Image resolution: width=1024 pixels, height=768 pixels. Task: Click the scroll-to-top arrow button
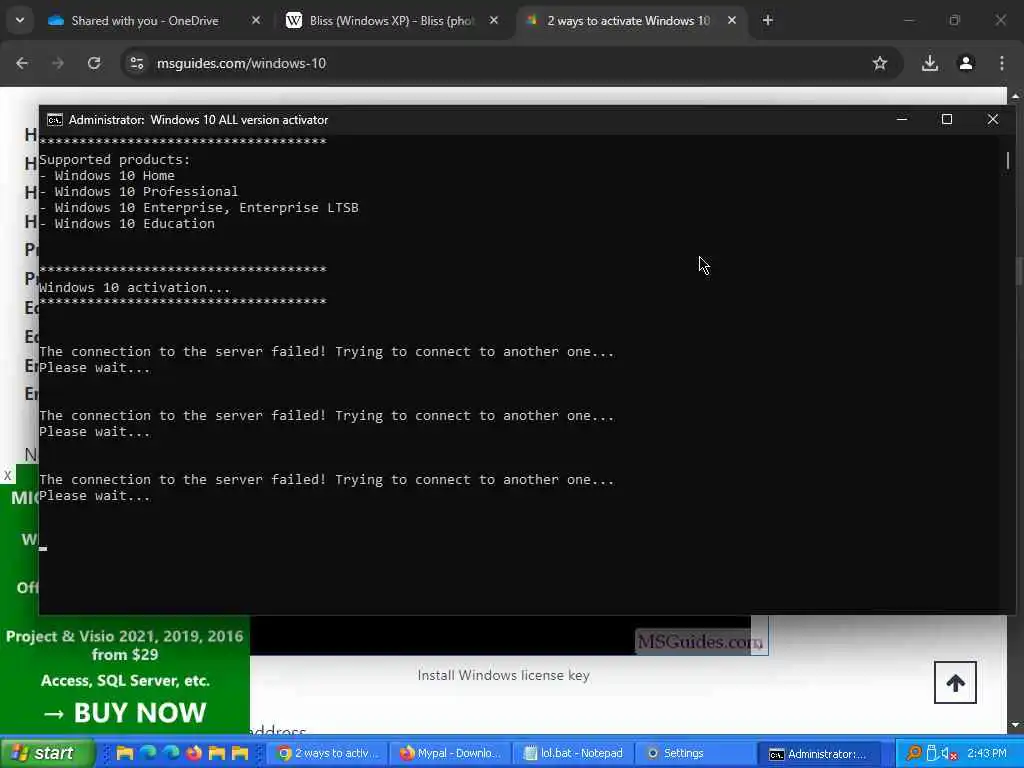(955, 683)
